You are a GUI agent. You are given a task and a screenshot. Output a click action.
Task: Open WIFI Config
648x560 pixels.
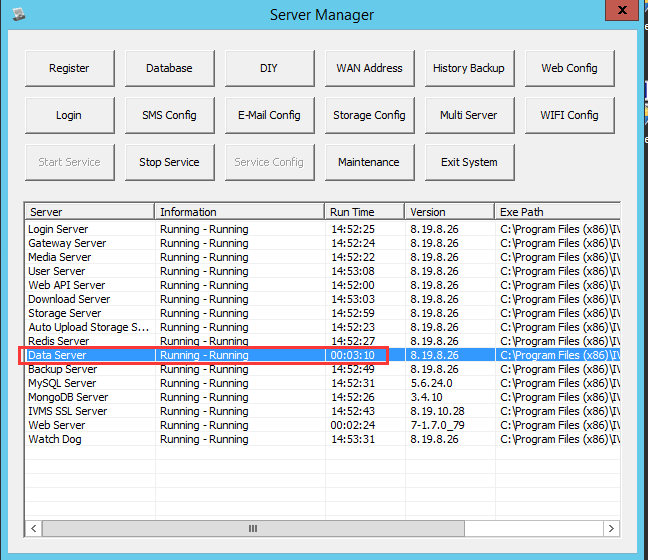570,115
